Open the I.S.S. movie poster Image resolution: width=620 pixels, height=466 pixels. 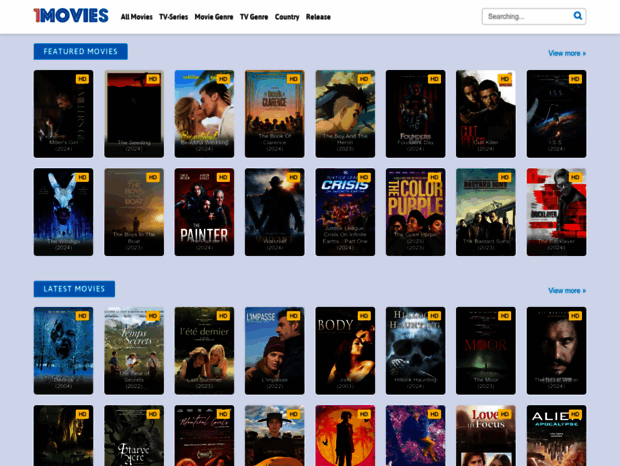point(556,114)
